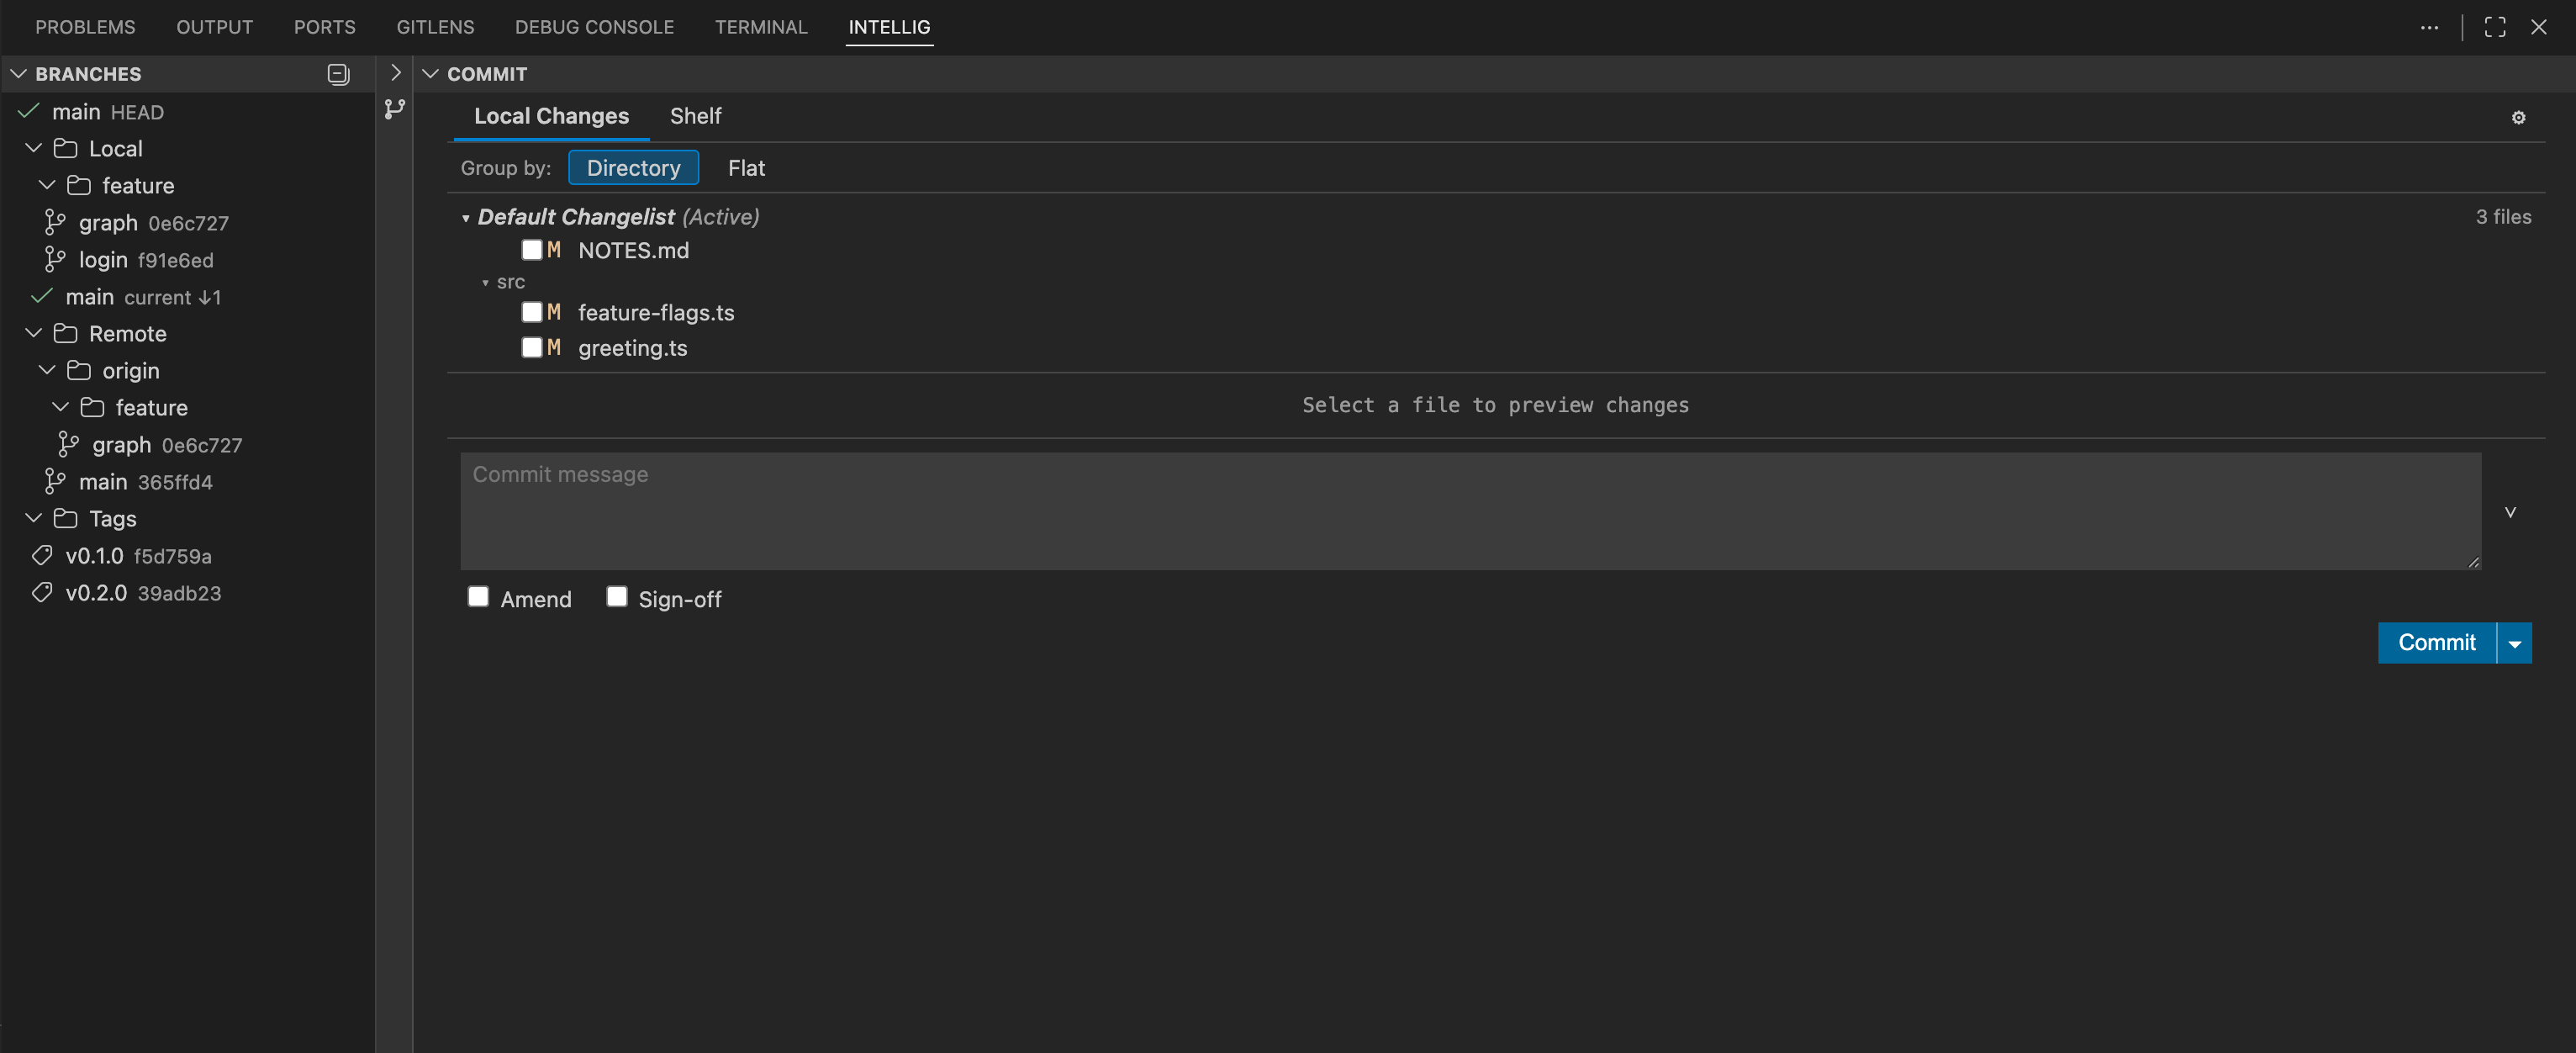
Task: Click the tag icon for v0.1.0
Action: (42, 555)
